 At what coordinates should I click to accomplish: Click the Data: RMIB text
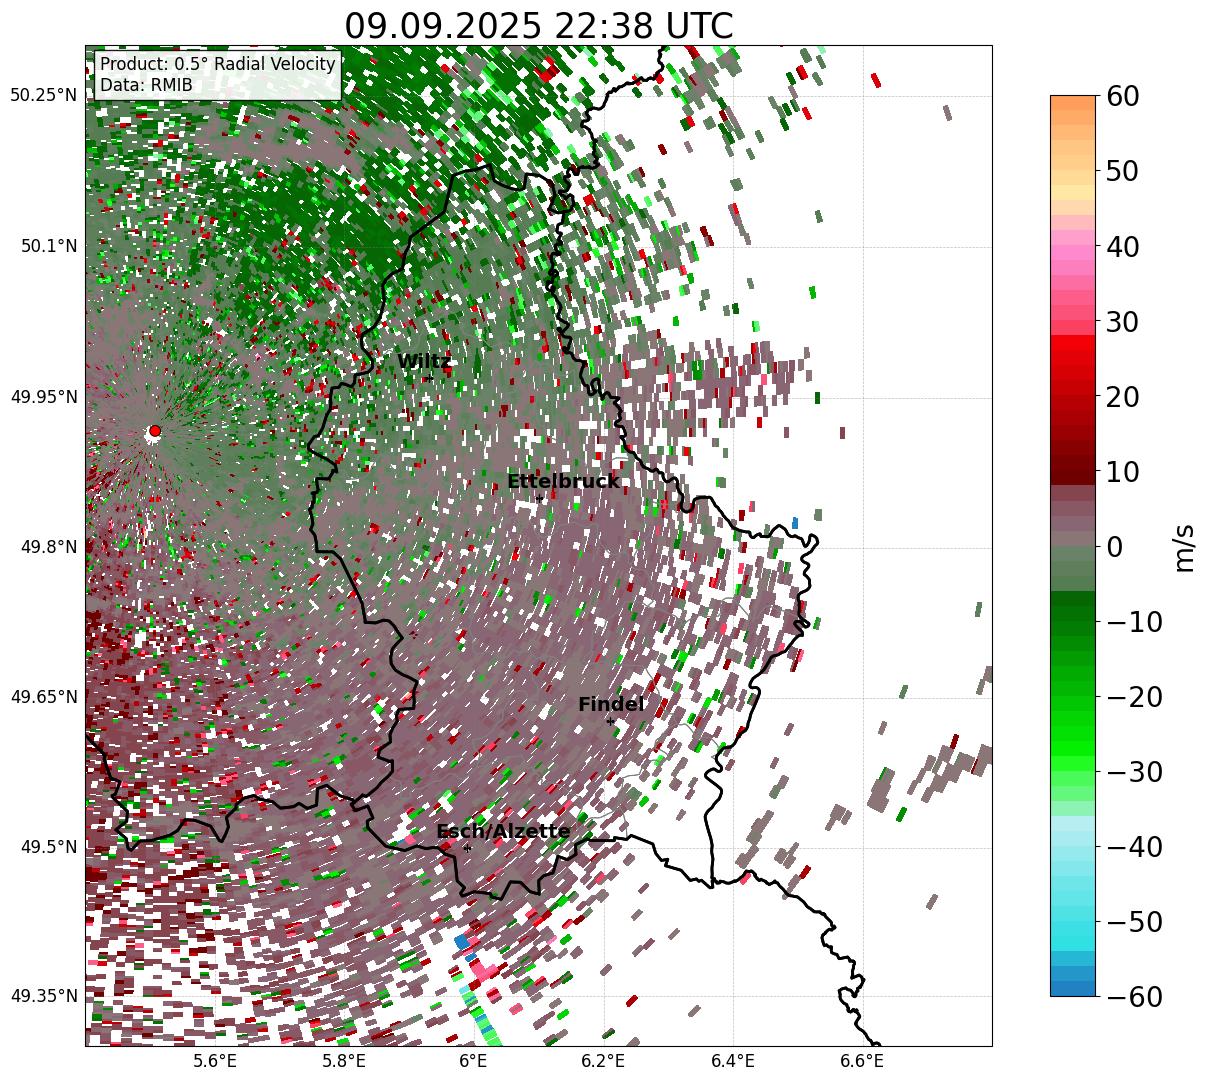click(146, 86)
